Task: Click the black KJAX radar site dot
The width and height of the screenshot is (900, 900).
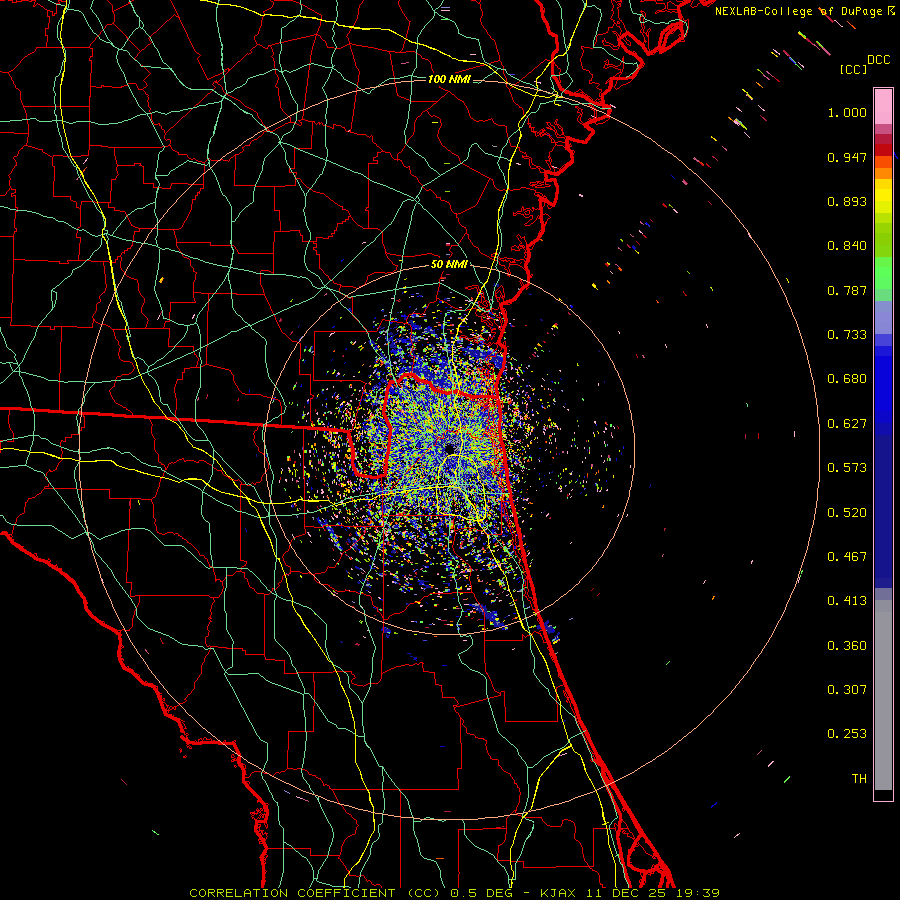Action: click(x=449, y=448)
